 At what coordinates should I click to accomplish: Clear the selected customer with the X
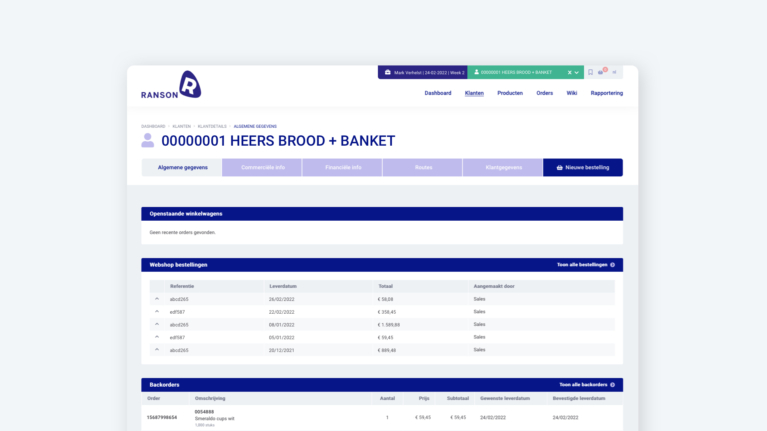pos(569,72)
